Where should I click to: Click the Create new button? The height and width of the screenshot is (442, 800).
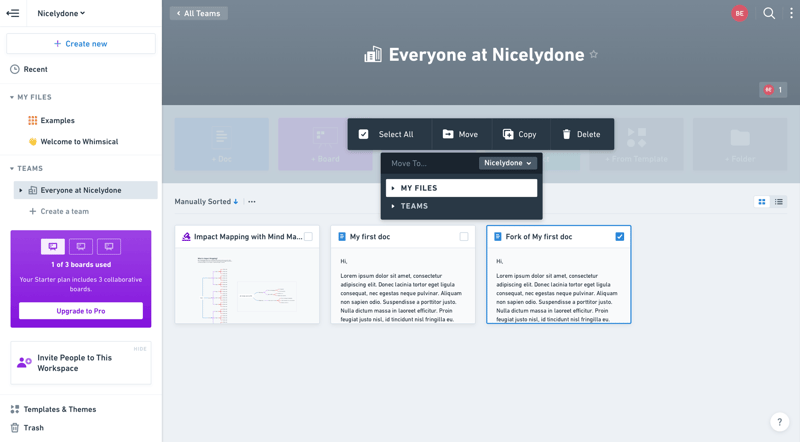[x=81, y=44]
